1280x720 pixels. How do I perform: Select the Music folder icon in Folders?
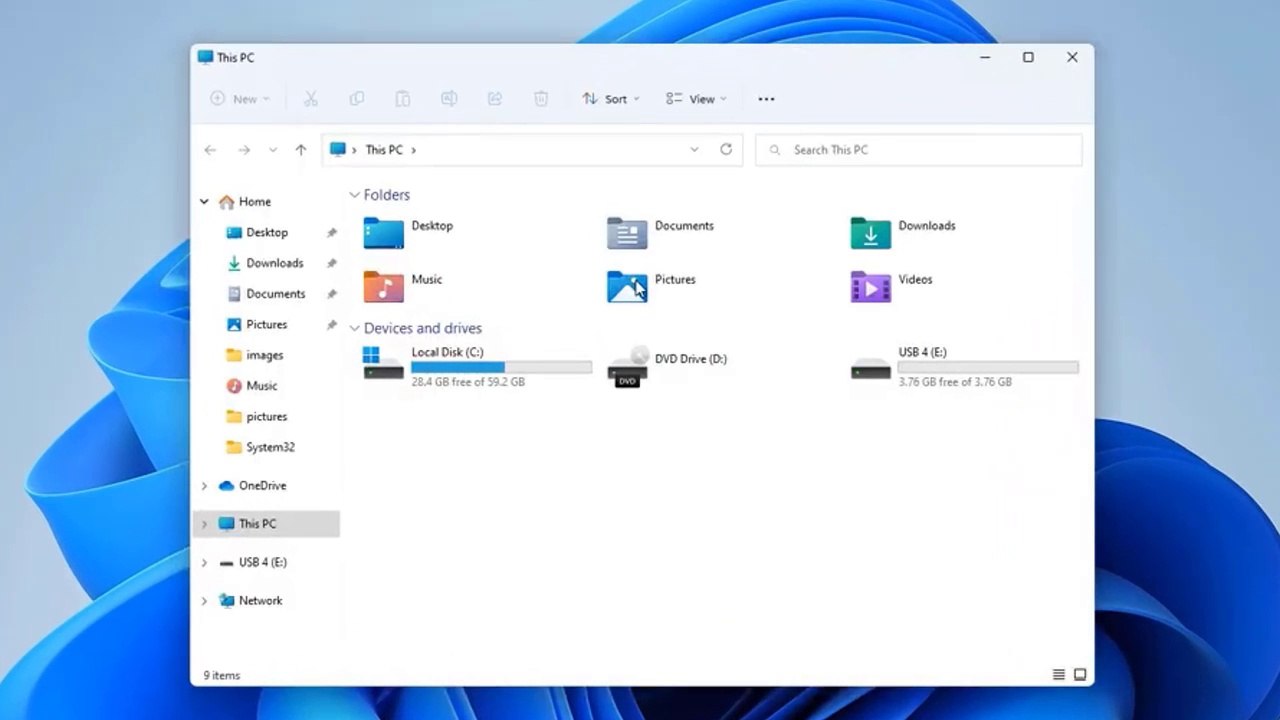[x=383, y=287]
